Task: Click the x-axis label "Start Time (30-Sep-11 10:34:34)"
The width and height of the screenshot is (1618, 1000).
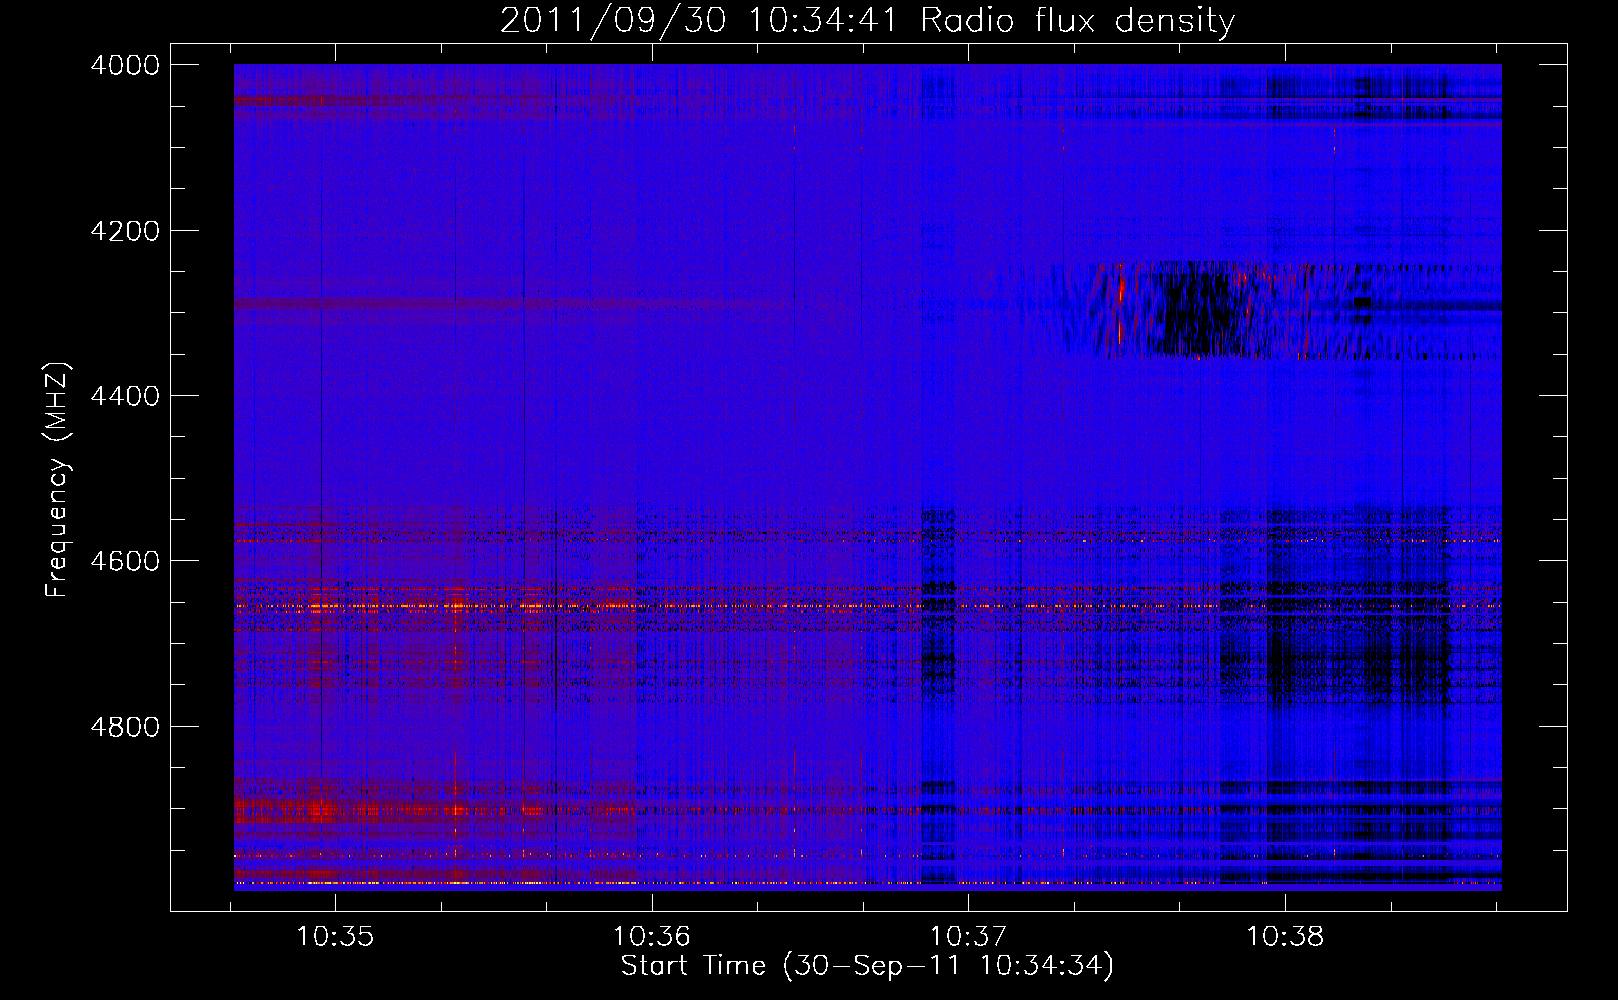Action: pyautogui.click(x=867, y=965)
